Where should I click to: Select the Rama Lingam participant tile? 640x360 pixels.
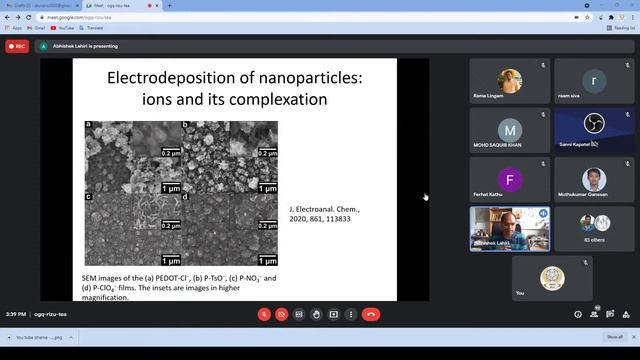(509, 81)
